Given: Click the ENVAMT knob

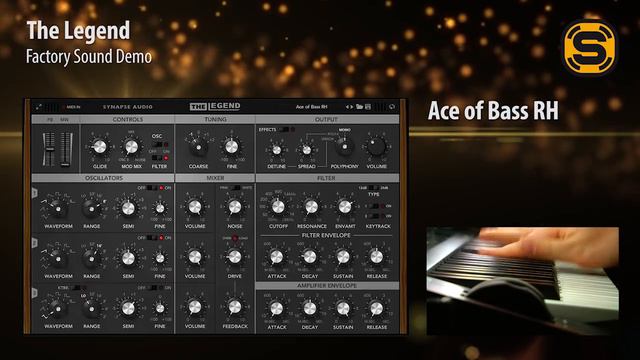Looking at the screenshot, I should (x=344, y=207).
